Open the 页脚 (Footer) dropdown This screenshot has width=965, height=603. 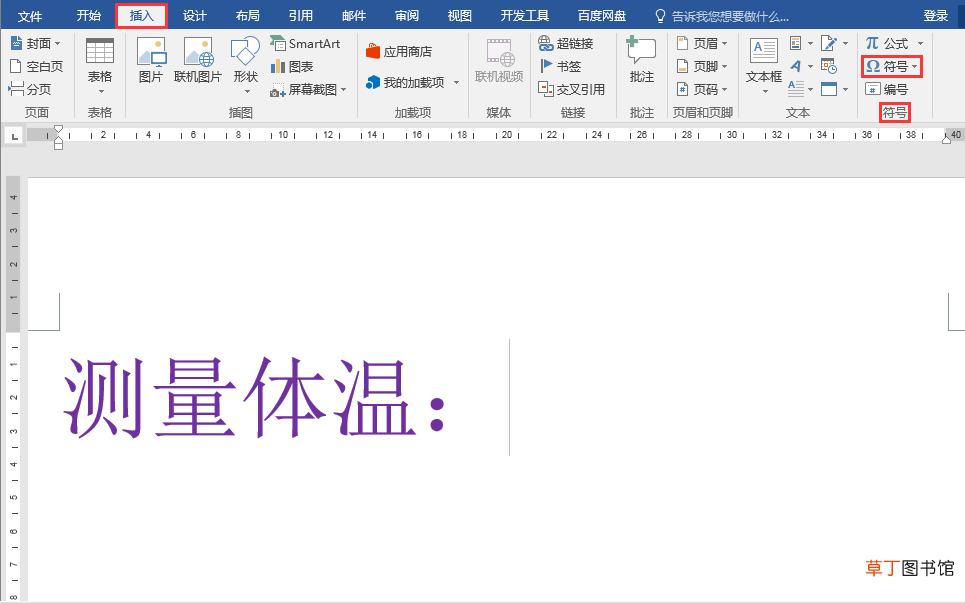point(702,66)
